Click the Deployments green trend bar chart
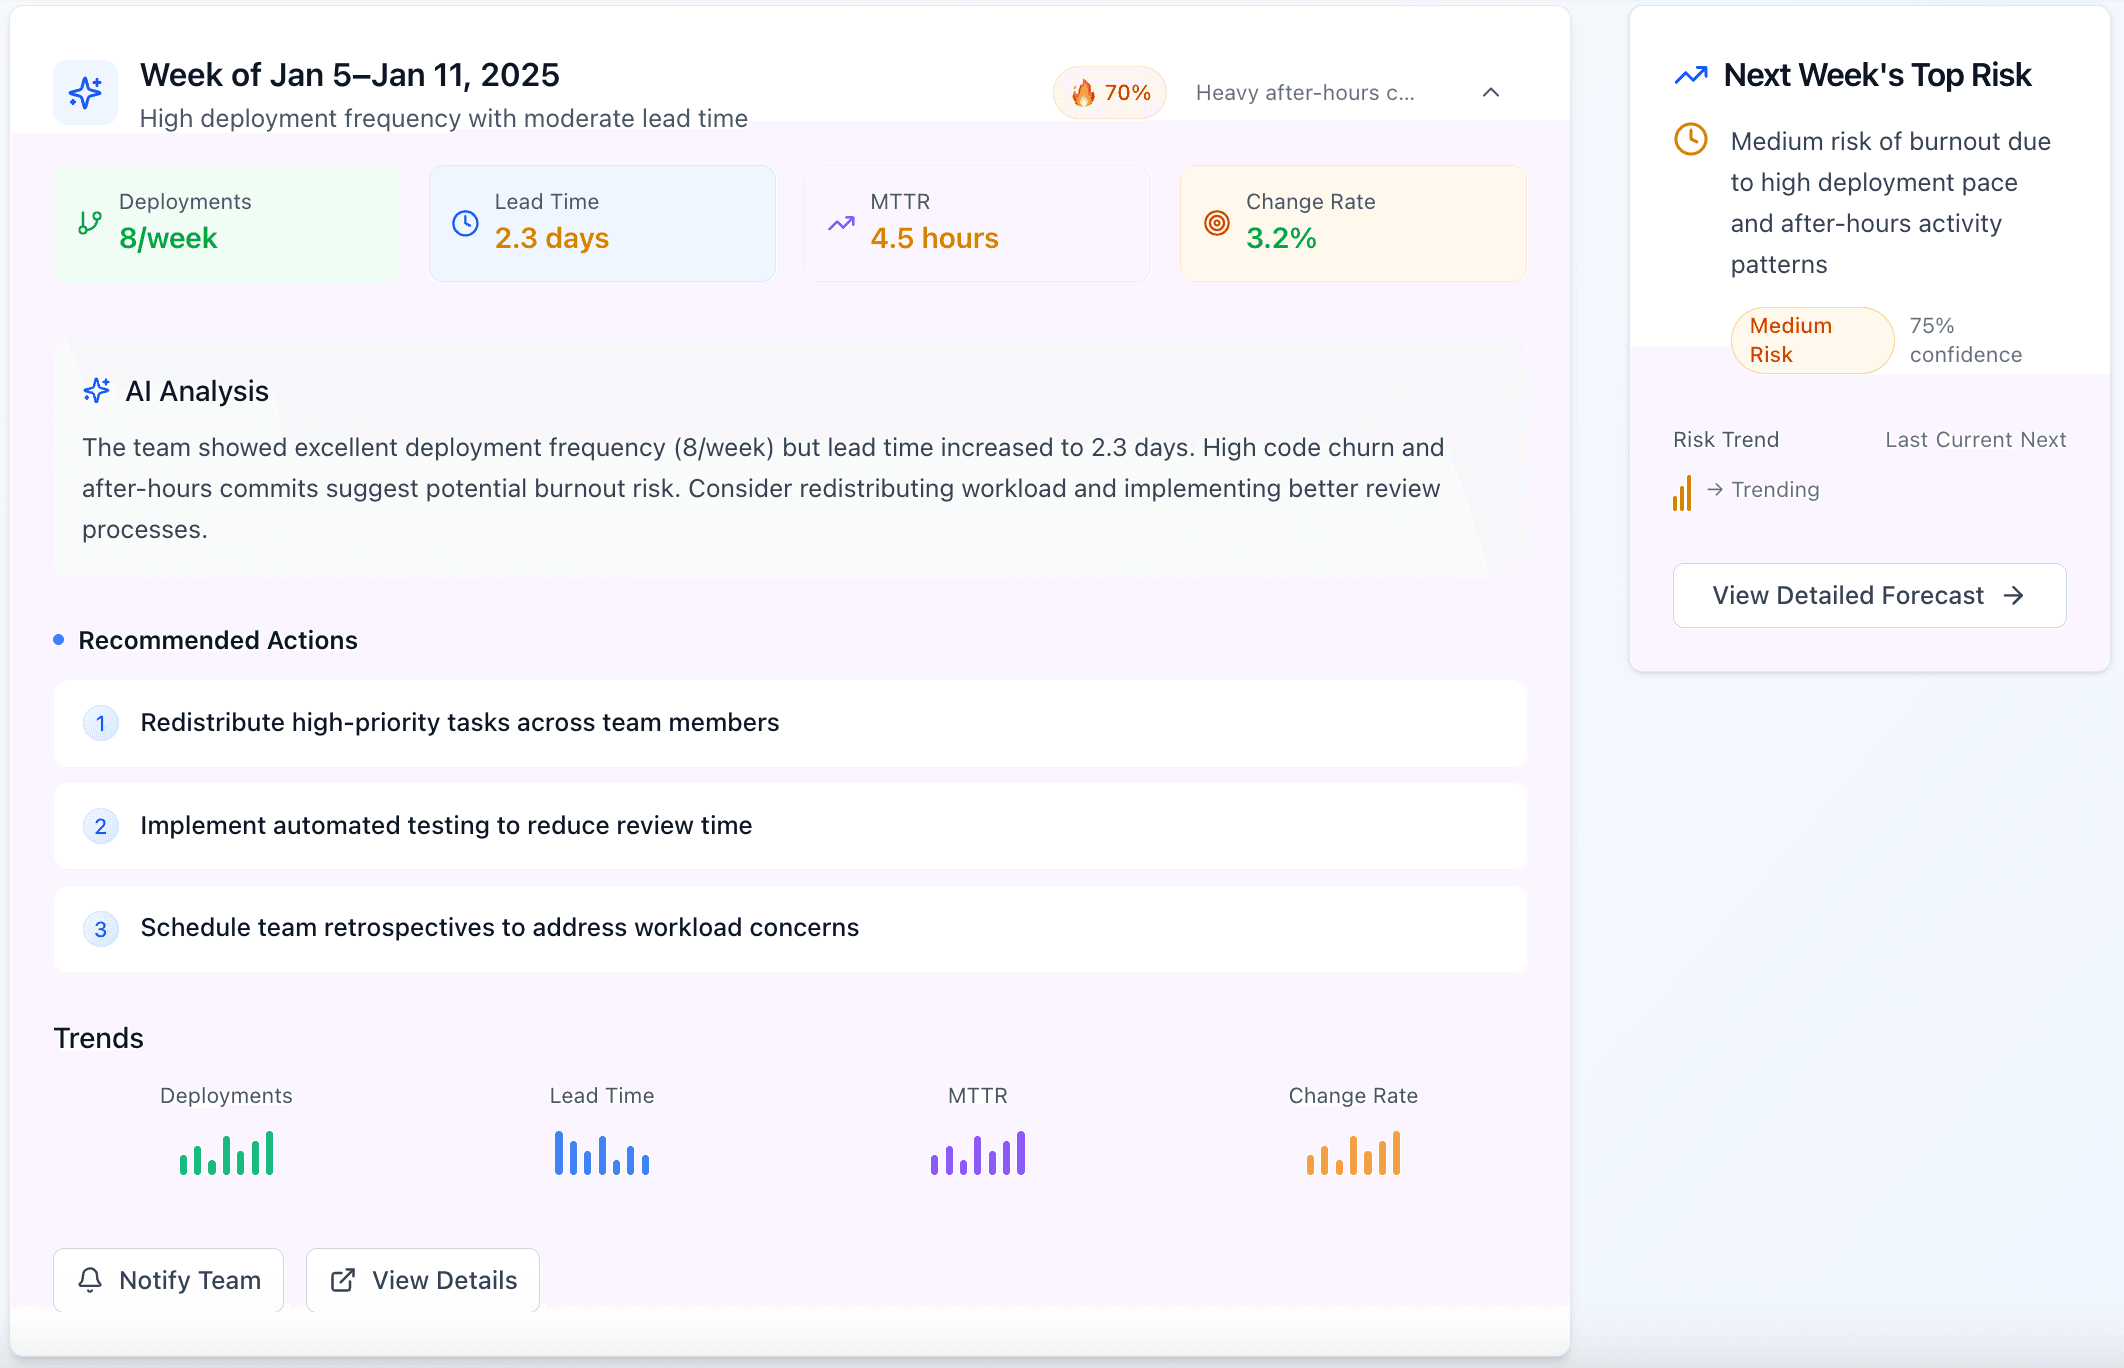This screenshot has height=1368, width=2124. [226, 1154]
